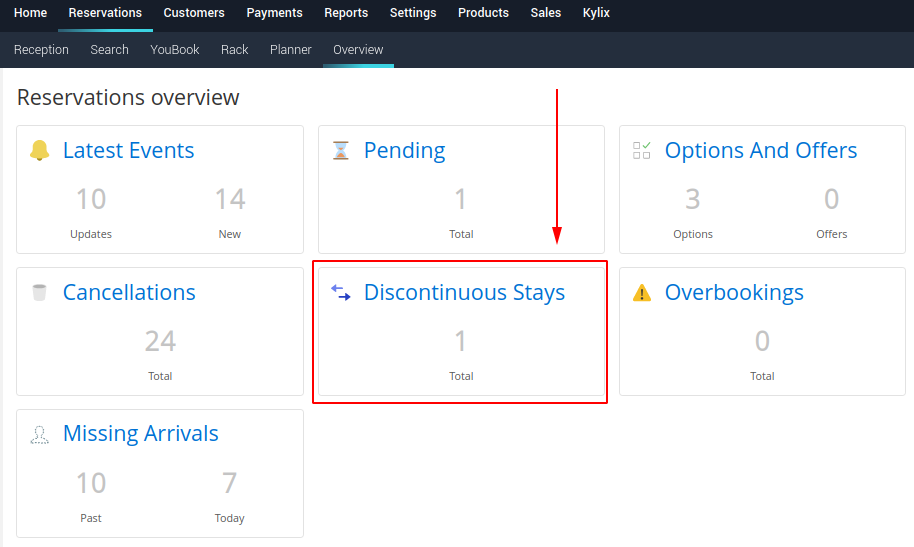
Task: Open the Customers menu
Action: click(194, 13)
